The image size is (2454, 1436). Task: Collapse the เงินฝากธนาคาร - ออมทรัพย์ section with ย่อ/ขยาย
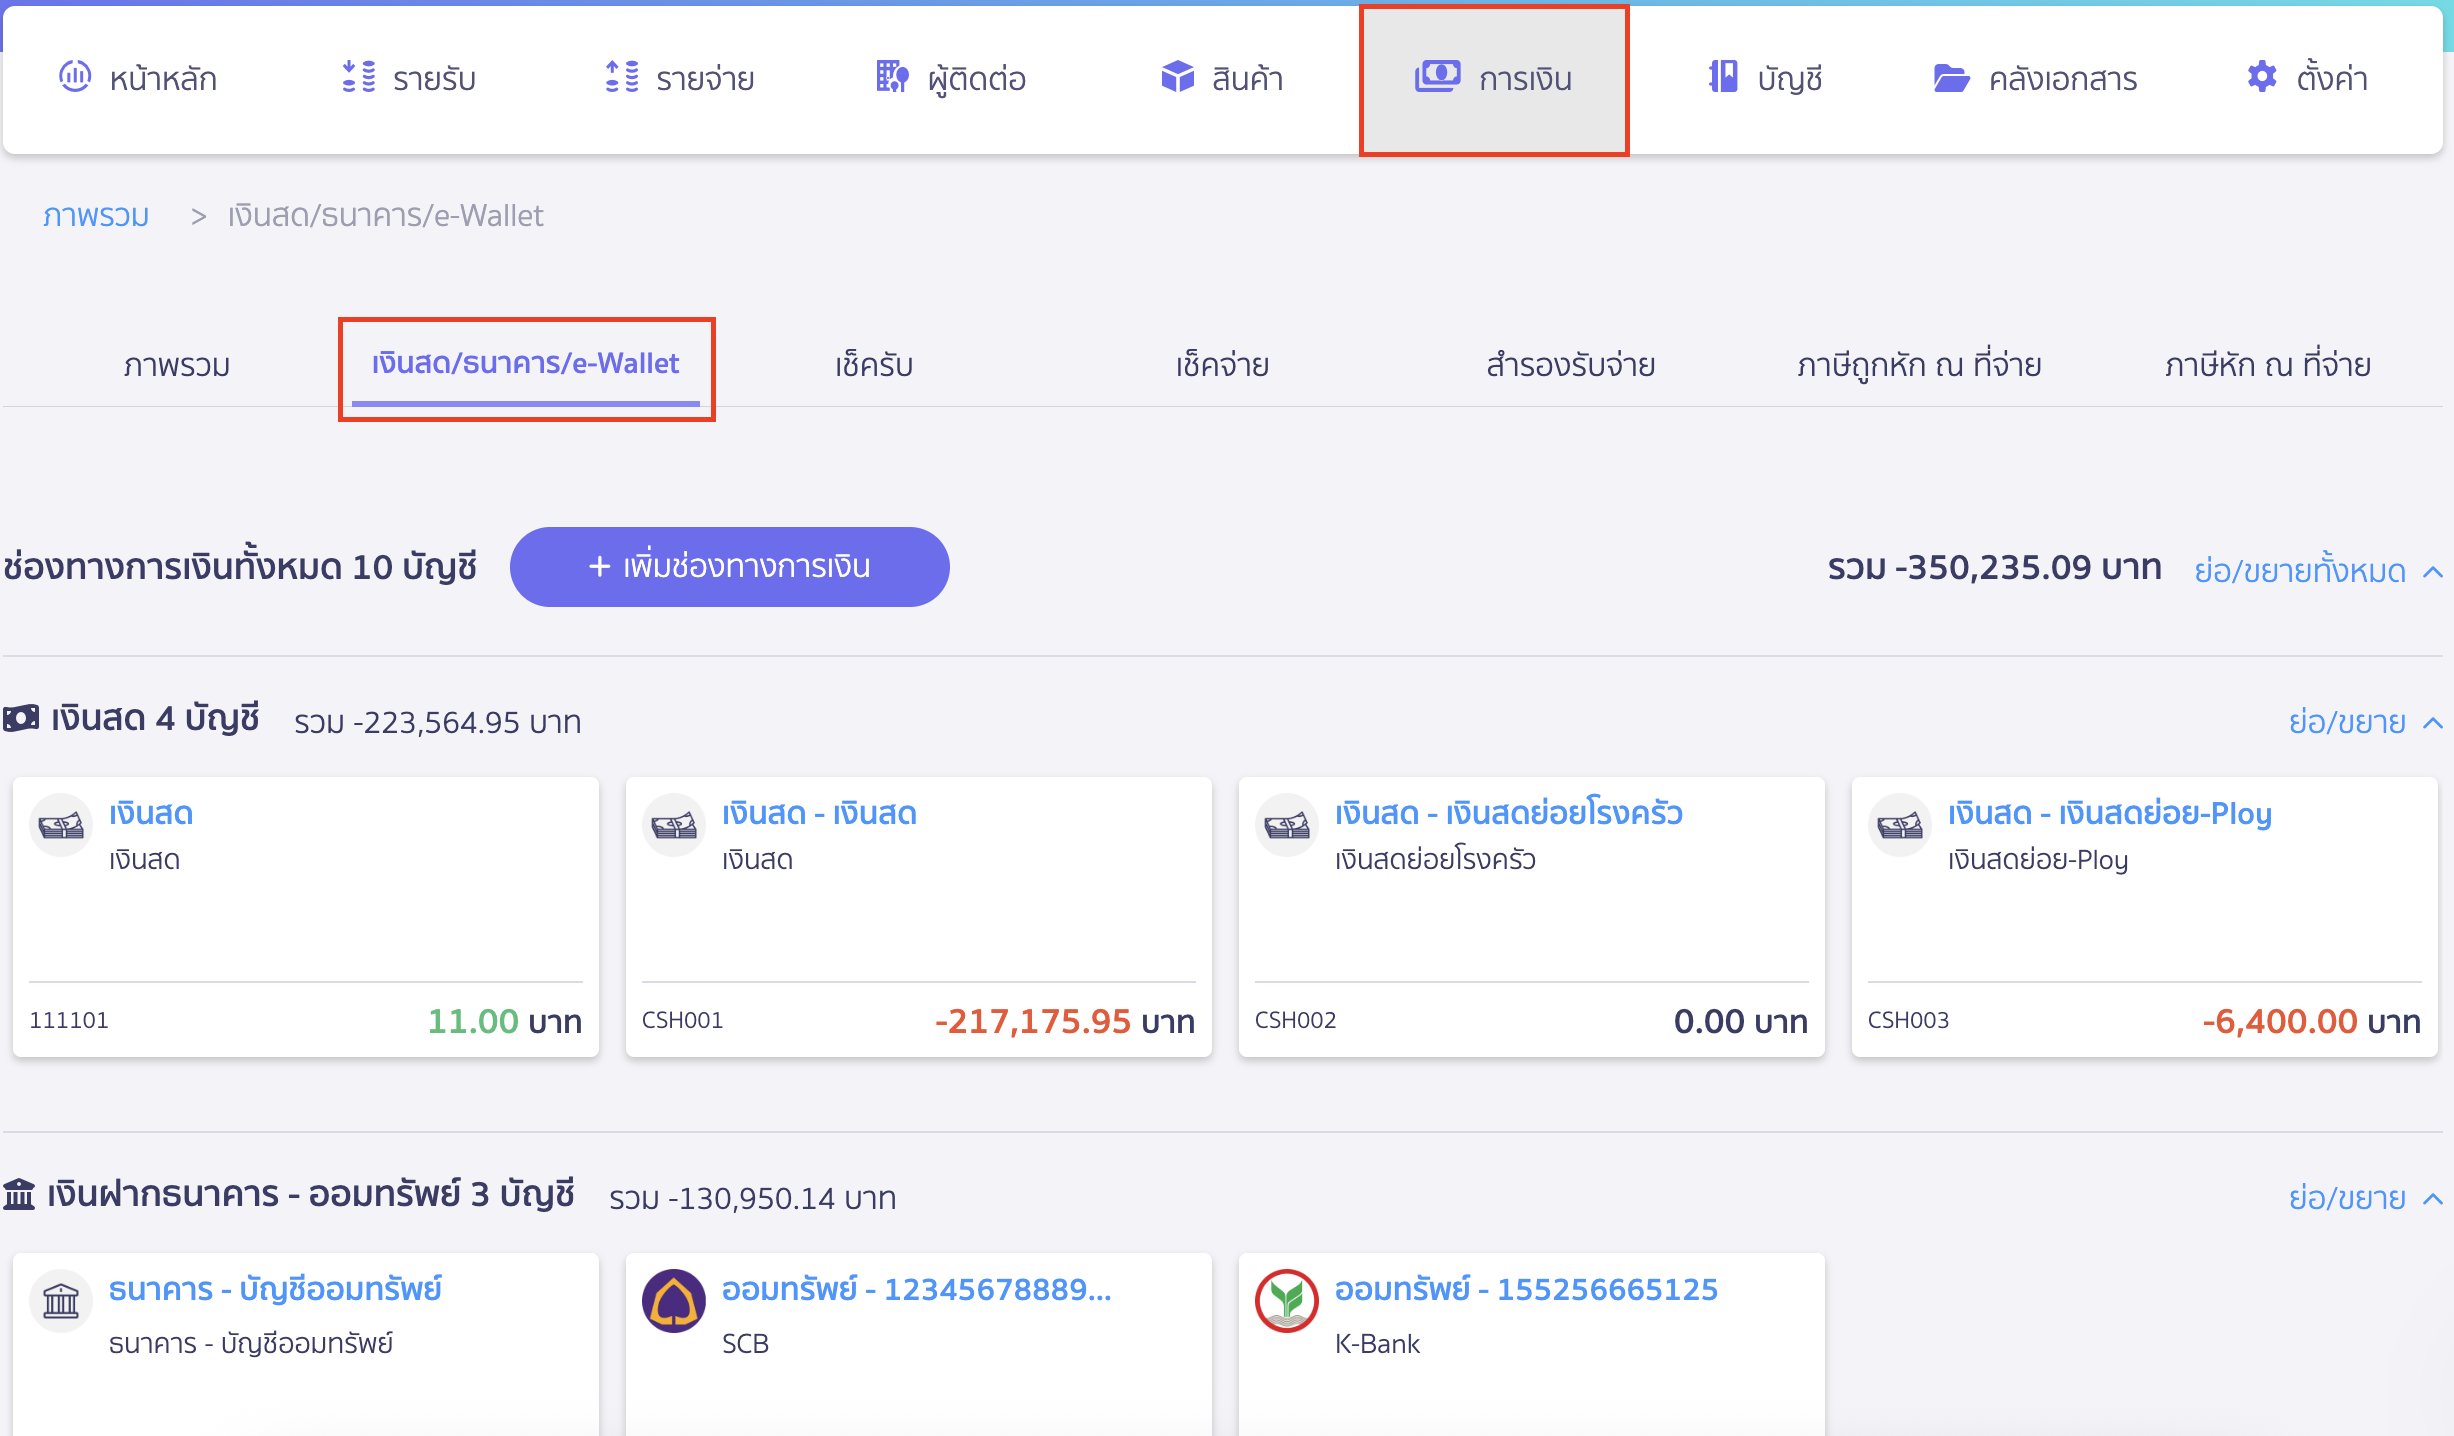[2365, 1198]
